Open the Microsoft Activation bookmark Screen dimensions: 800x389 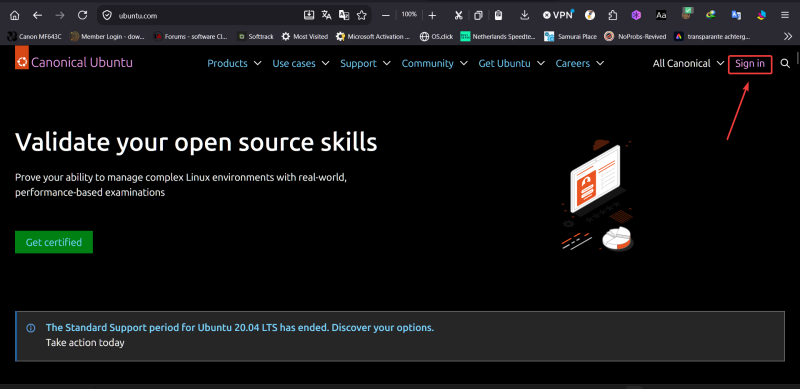click(x=373, y=36)
